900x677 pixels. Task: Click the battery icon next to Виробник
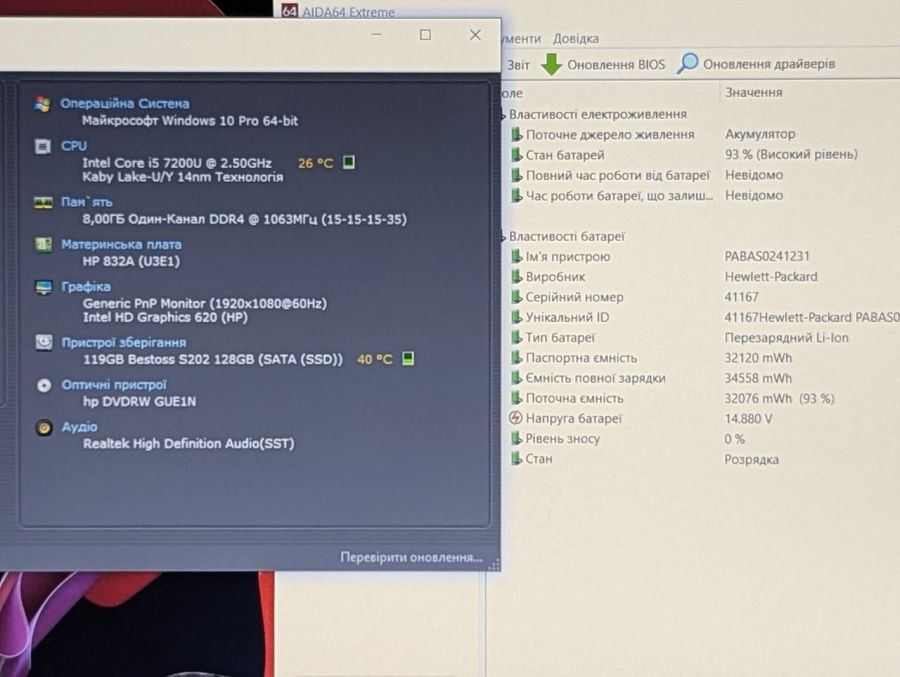click(516, 277)
